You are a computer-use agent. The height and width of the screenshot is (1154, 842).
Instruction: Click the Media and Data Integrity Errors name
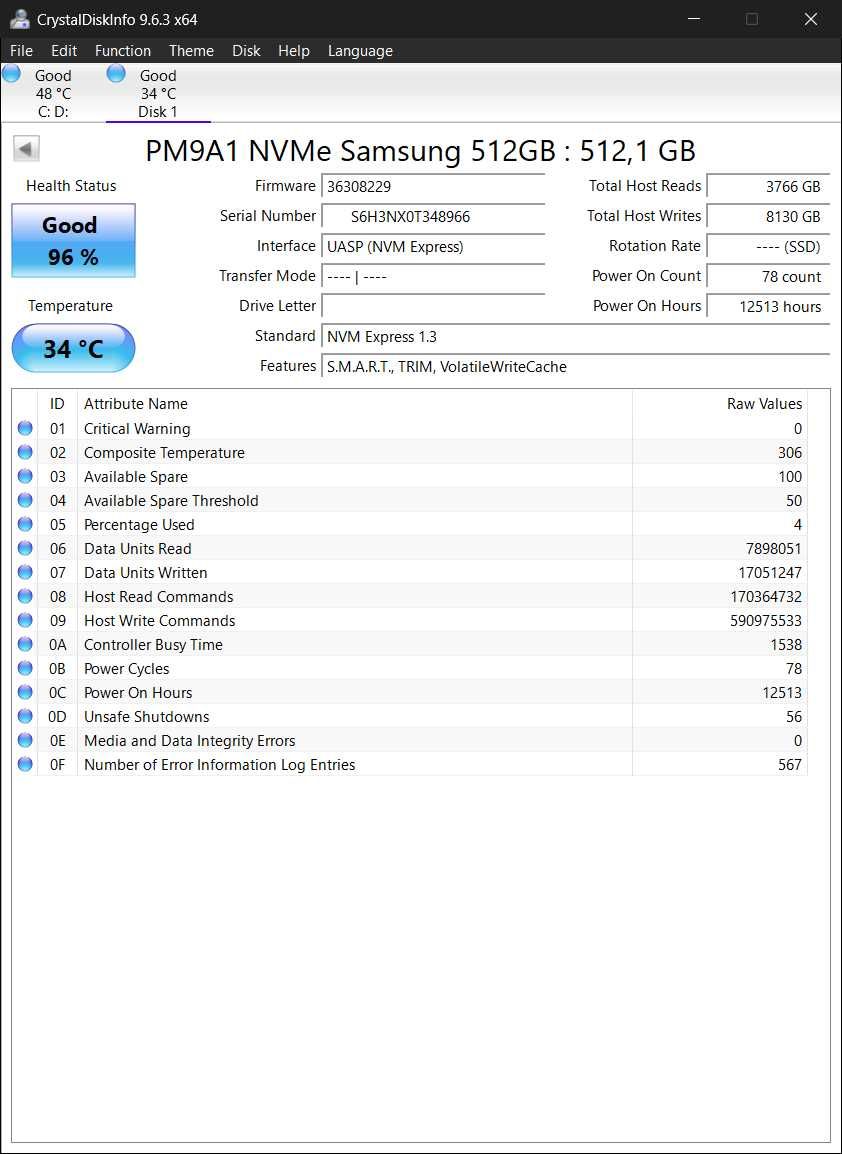coord(190,740)
